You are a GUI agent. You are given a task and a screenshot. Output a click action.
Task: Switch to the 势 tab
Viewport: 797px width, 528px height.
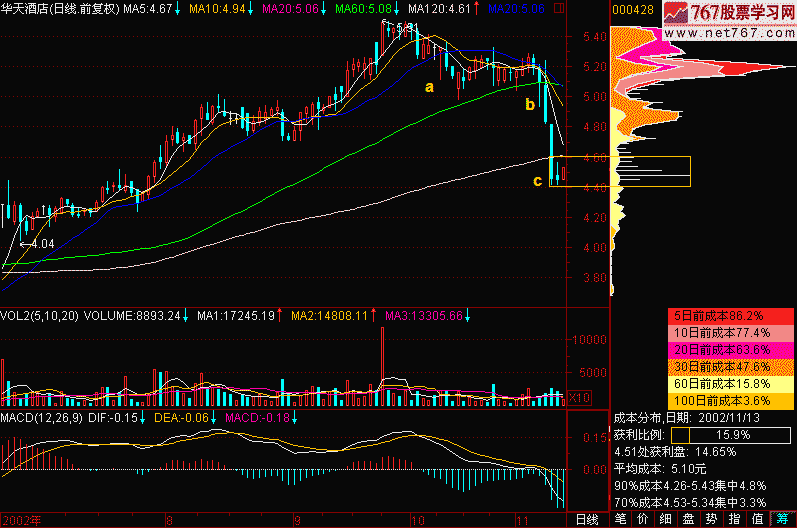coord(712,519)
